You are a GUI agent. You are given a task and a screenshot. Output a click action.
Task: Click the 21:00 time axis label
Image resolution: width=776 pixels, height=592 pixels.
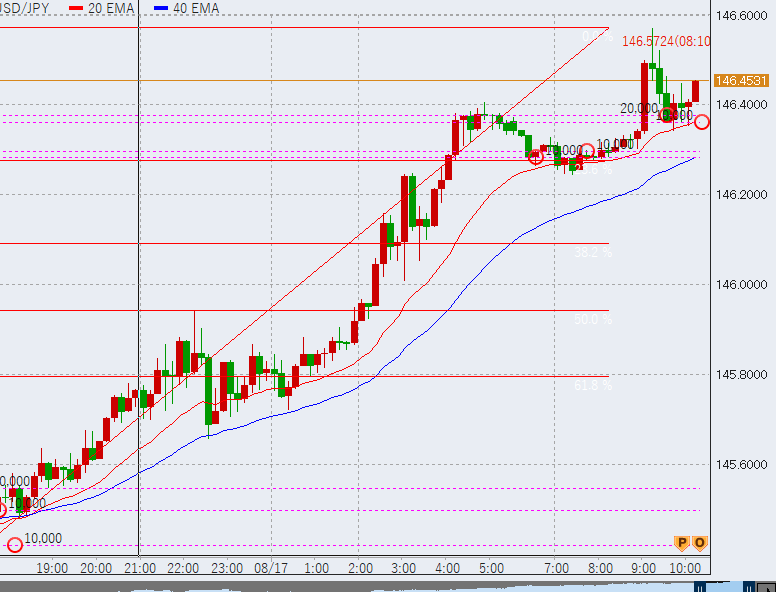click(139, 568)
